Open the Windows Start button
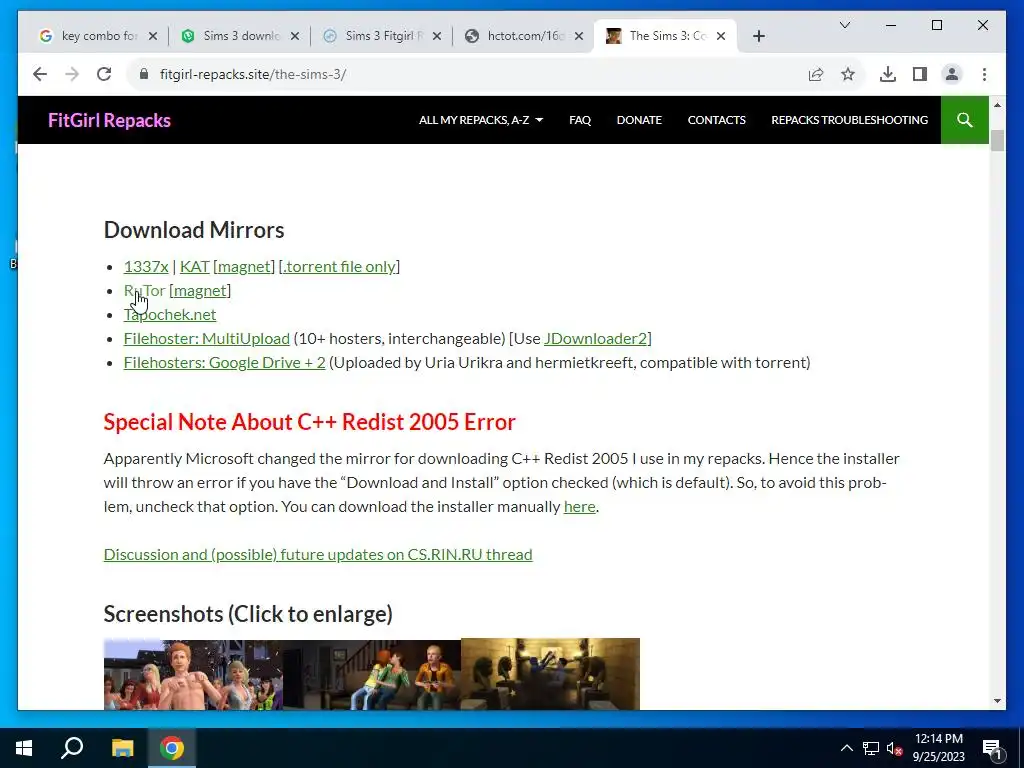1024x768 pixels. click(x=24, y=748)
